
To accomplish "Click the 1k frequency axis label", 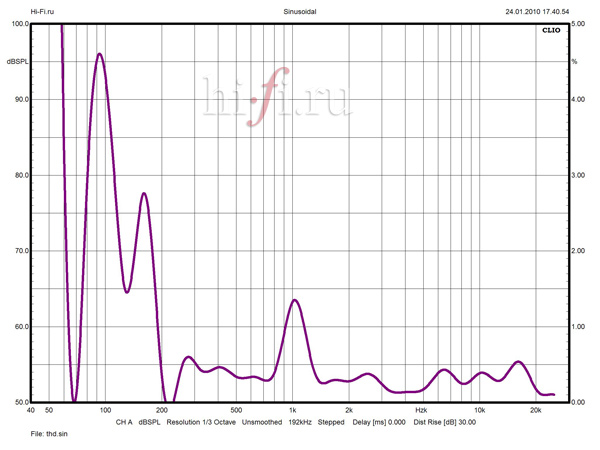I will (292, 411).
